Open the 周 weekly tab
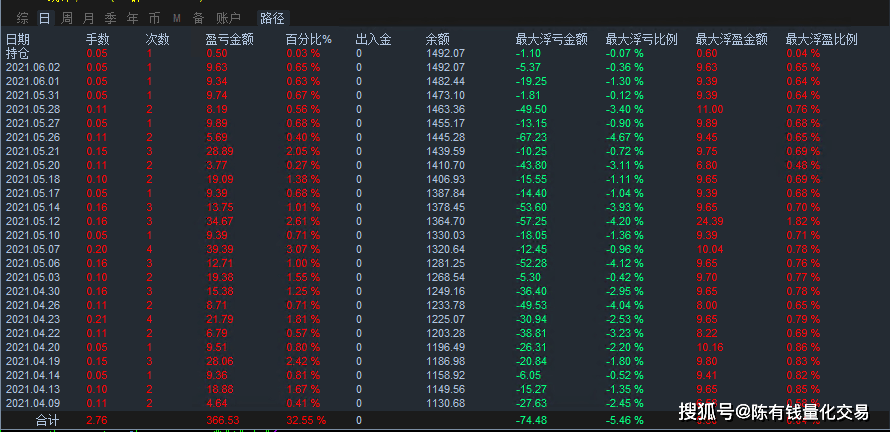 point(66,18)
